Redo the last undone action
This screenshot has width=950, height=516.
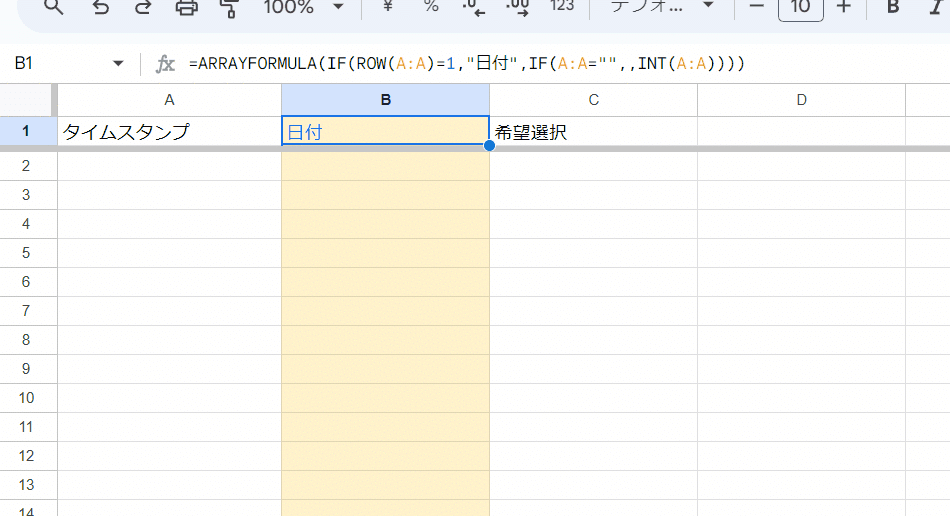[x=143, y=7]
